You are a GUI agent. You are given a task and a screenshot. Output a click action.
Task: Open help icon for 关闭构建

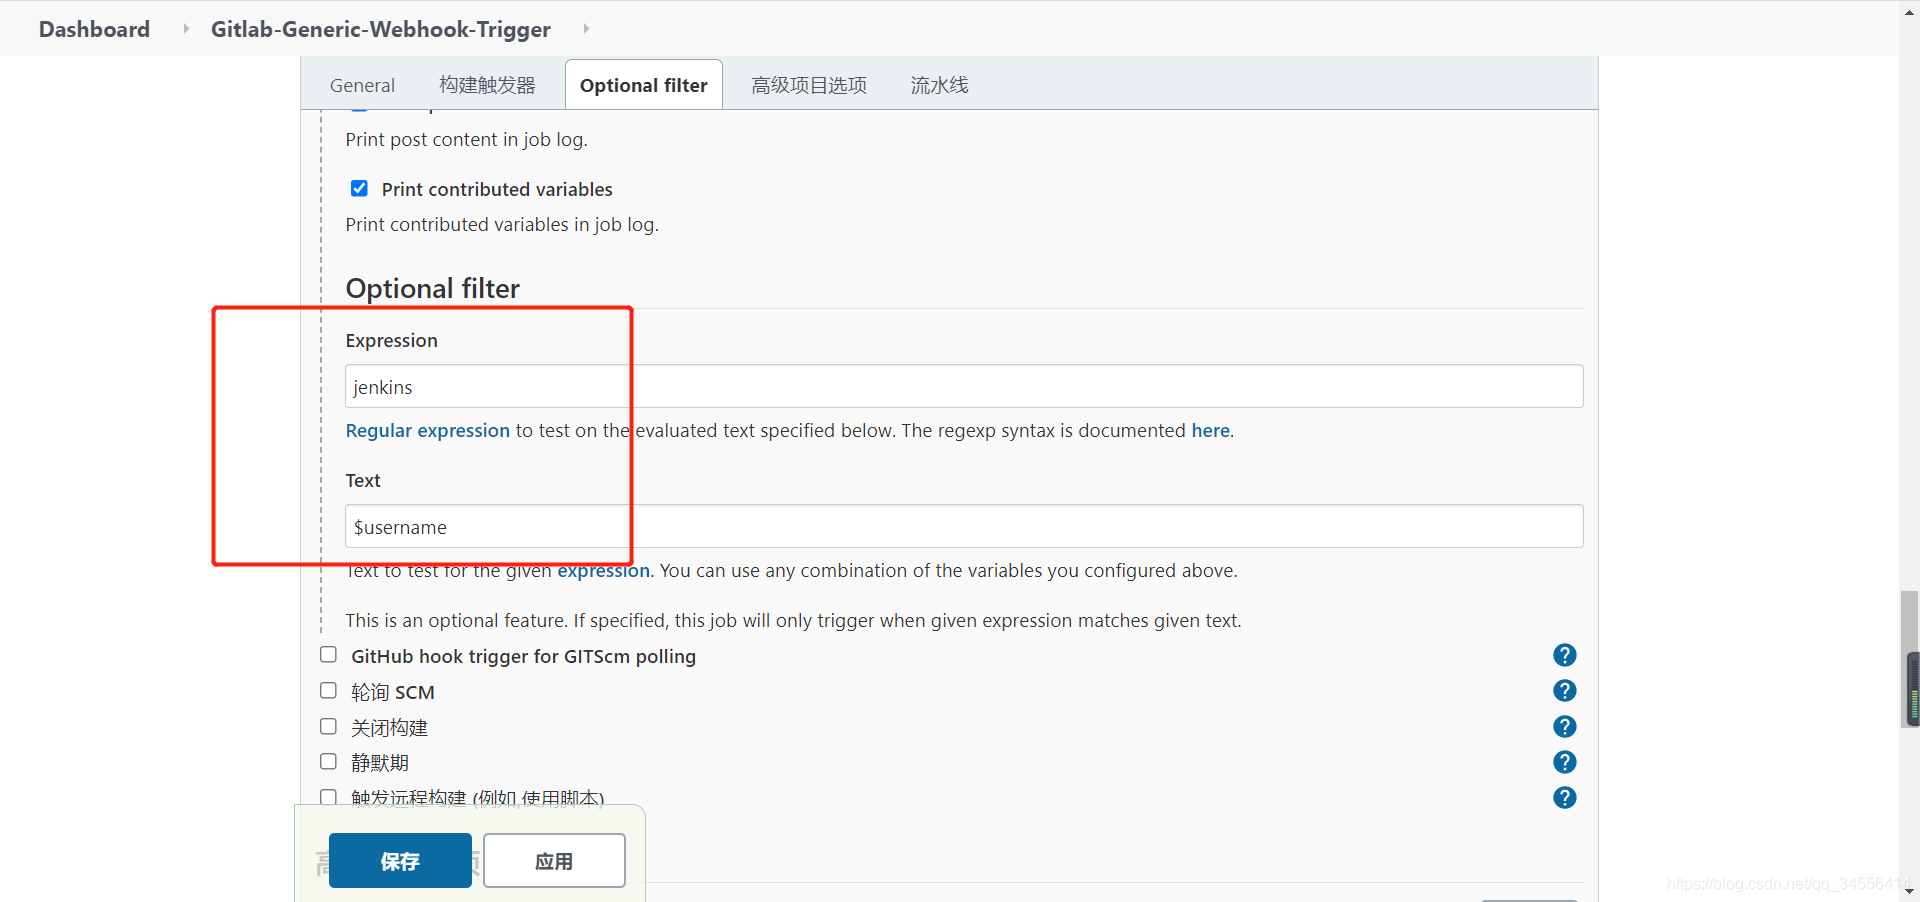1565,727
